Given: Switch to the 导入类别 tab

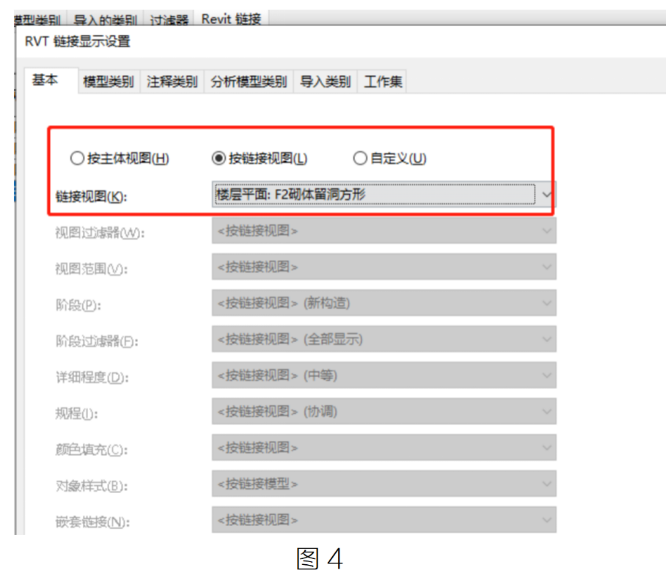Looking at the screenshot, I should point(325,81).
